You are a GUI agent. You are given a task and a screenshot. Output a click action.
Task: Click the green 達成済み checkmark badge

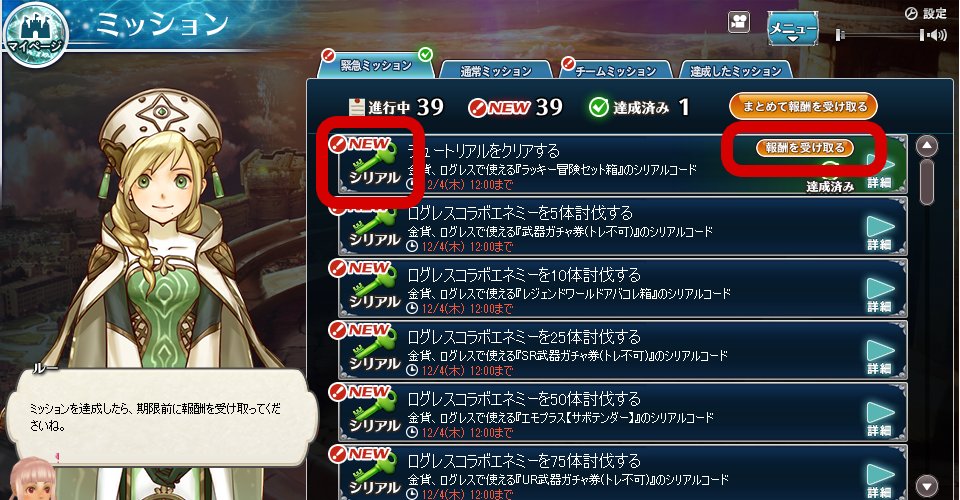598,108
